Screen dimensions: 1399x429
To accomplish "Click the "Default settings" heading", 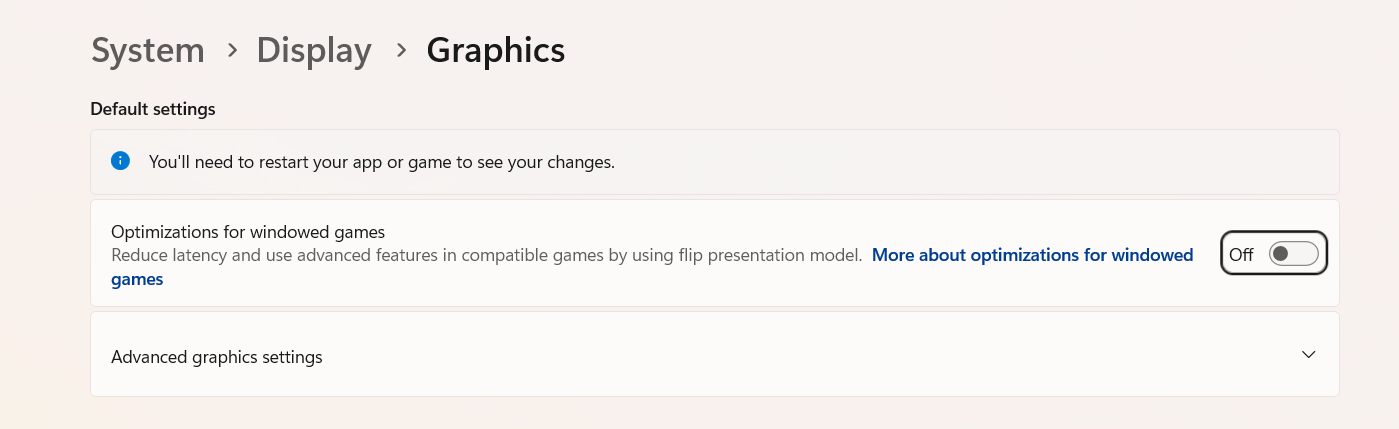I will tap(153, 109).
